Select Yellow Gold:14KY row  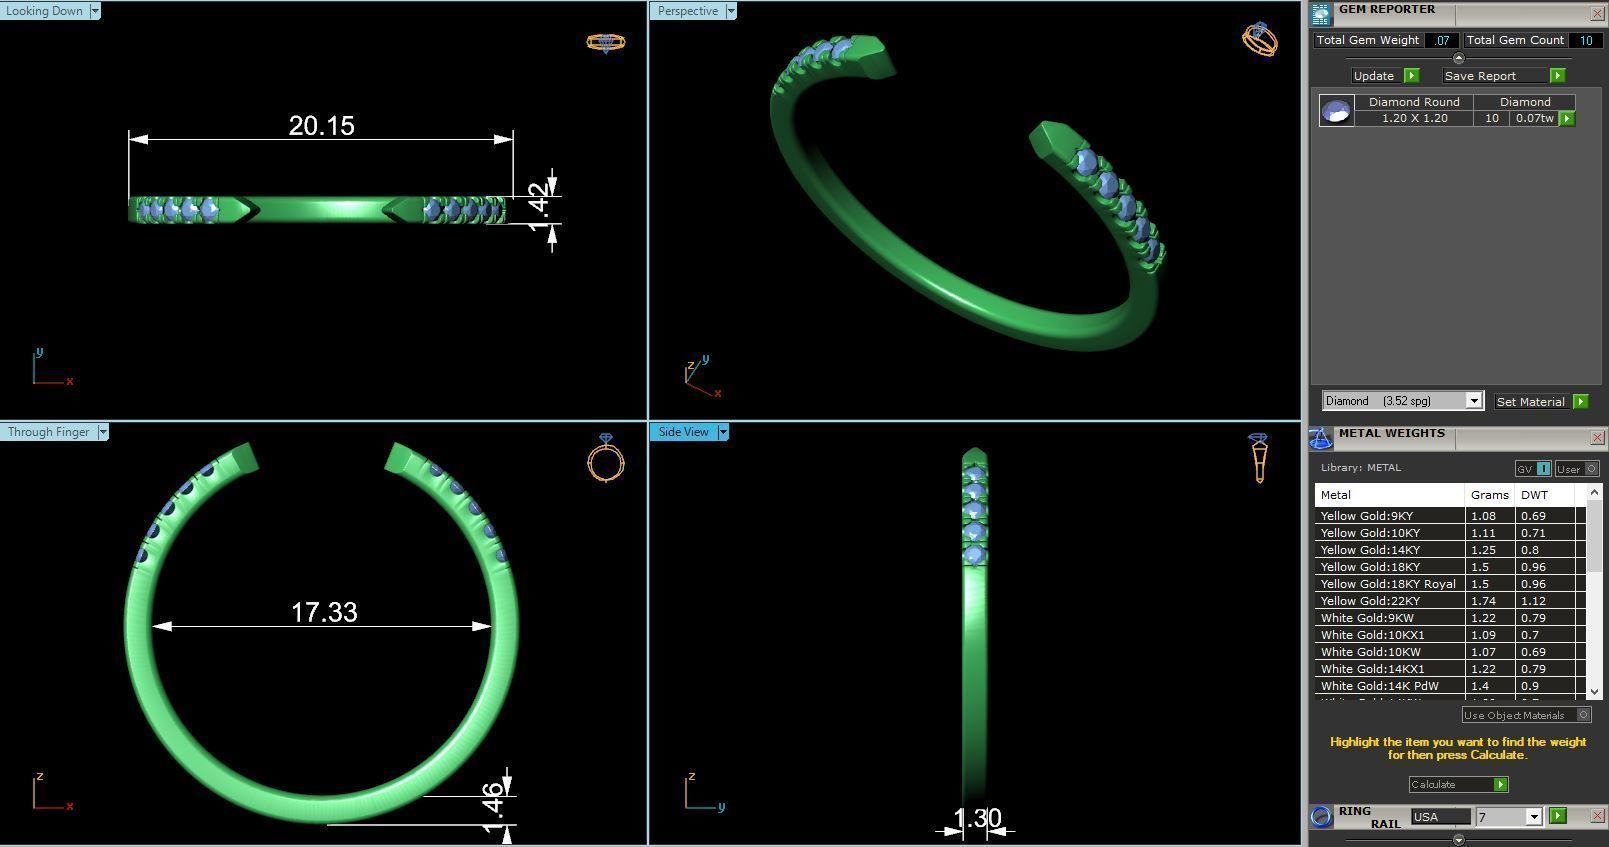[1450, 550]
